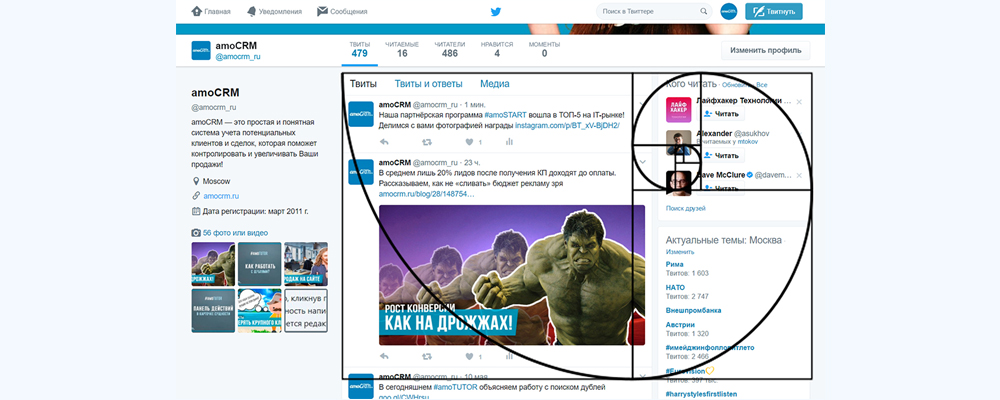Reply to the amoSTART tweet
1000x400 pixels.
384,142
